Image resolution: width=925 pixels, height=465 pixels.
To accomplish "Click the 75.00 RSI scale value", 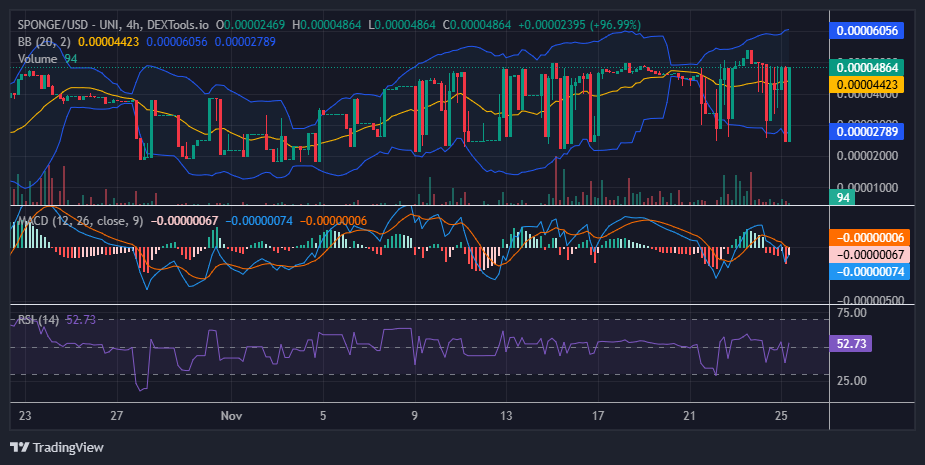I will 851,312.
